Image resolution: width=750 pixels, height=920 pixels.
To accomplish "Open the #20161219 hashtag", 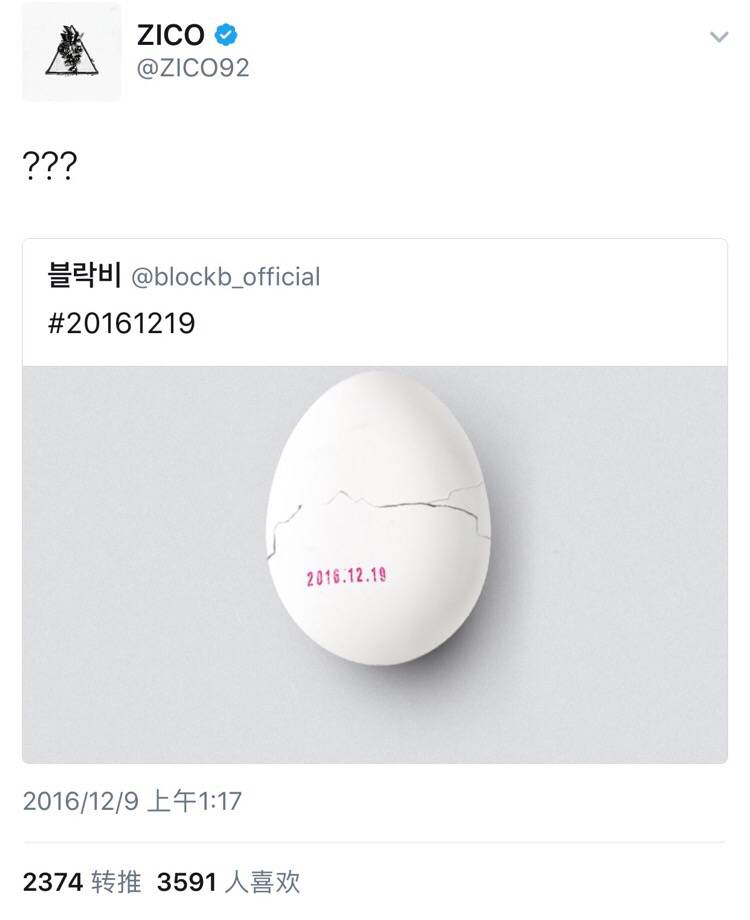I will (x=121, y=323).
